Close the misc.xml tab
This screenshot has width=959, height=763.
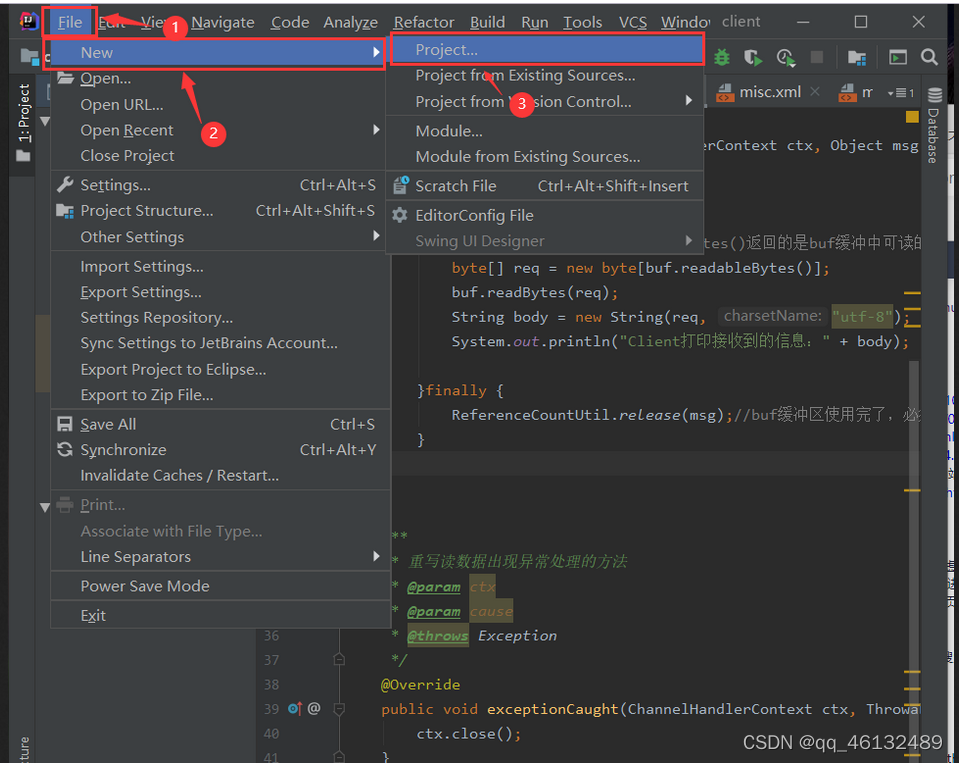click(x=815, y=92)
